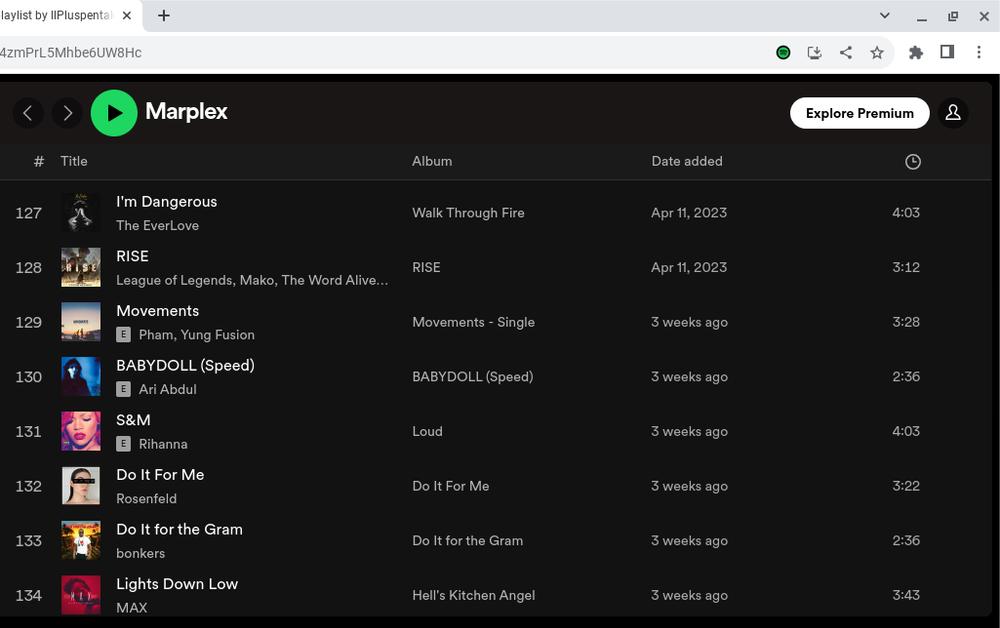The image size is (1000, 628).
Task: Bookmark this page with the star icon
Action: (878, 51)
